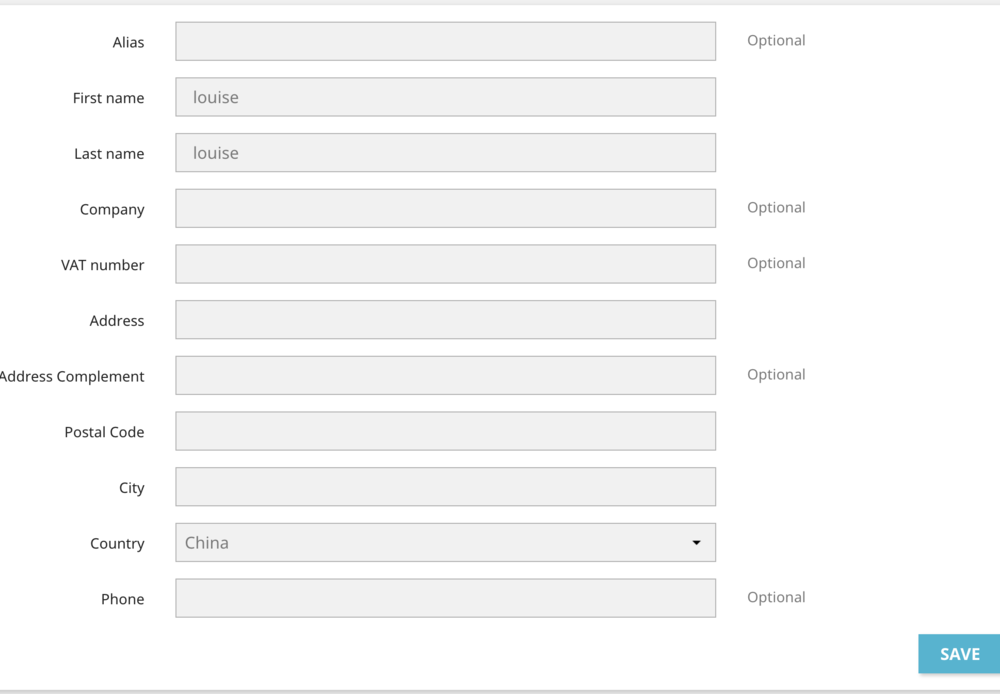Expand the country selector showing China
This screenshot has height=694, width=1000.
(445, 542)
